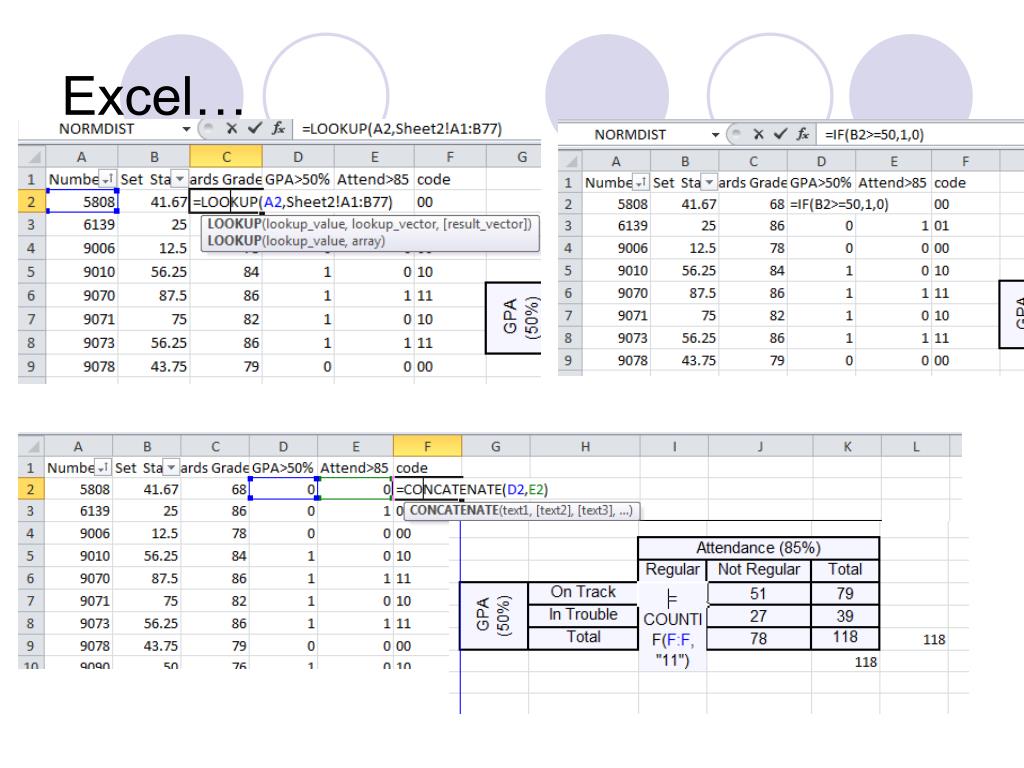Viewport: 1024px width, 768px height.
Task: Select column D header in the =IF sheet
Action: (821, 161)
